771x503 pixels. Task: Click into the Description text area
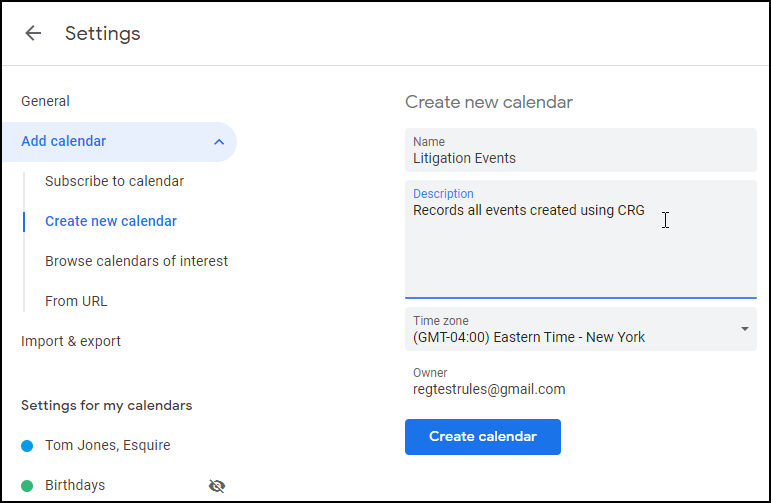click(x=580, y=239)
